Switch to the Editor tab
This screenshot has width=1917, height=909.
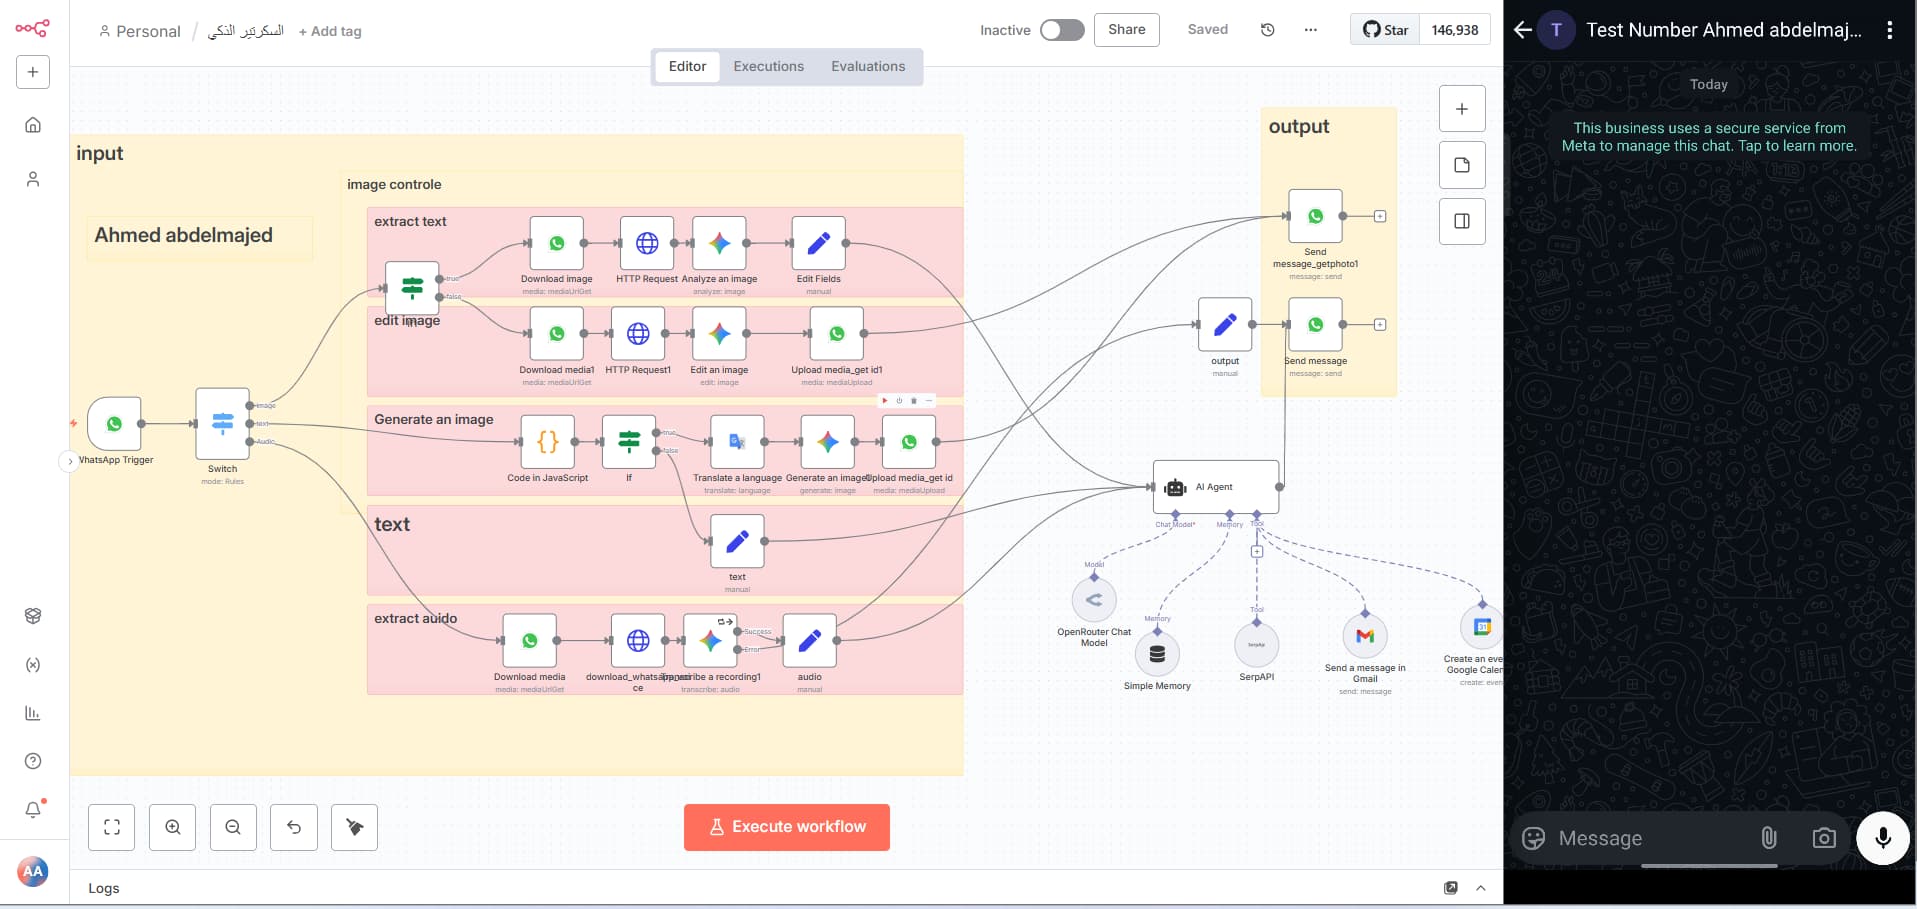pyautogui.click(x=687, y=66)
